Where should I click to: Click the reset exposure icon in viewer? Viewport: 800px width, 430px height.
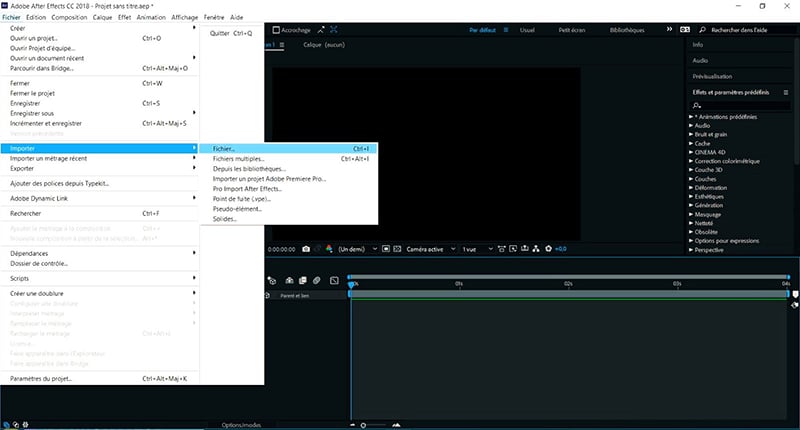547,248
